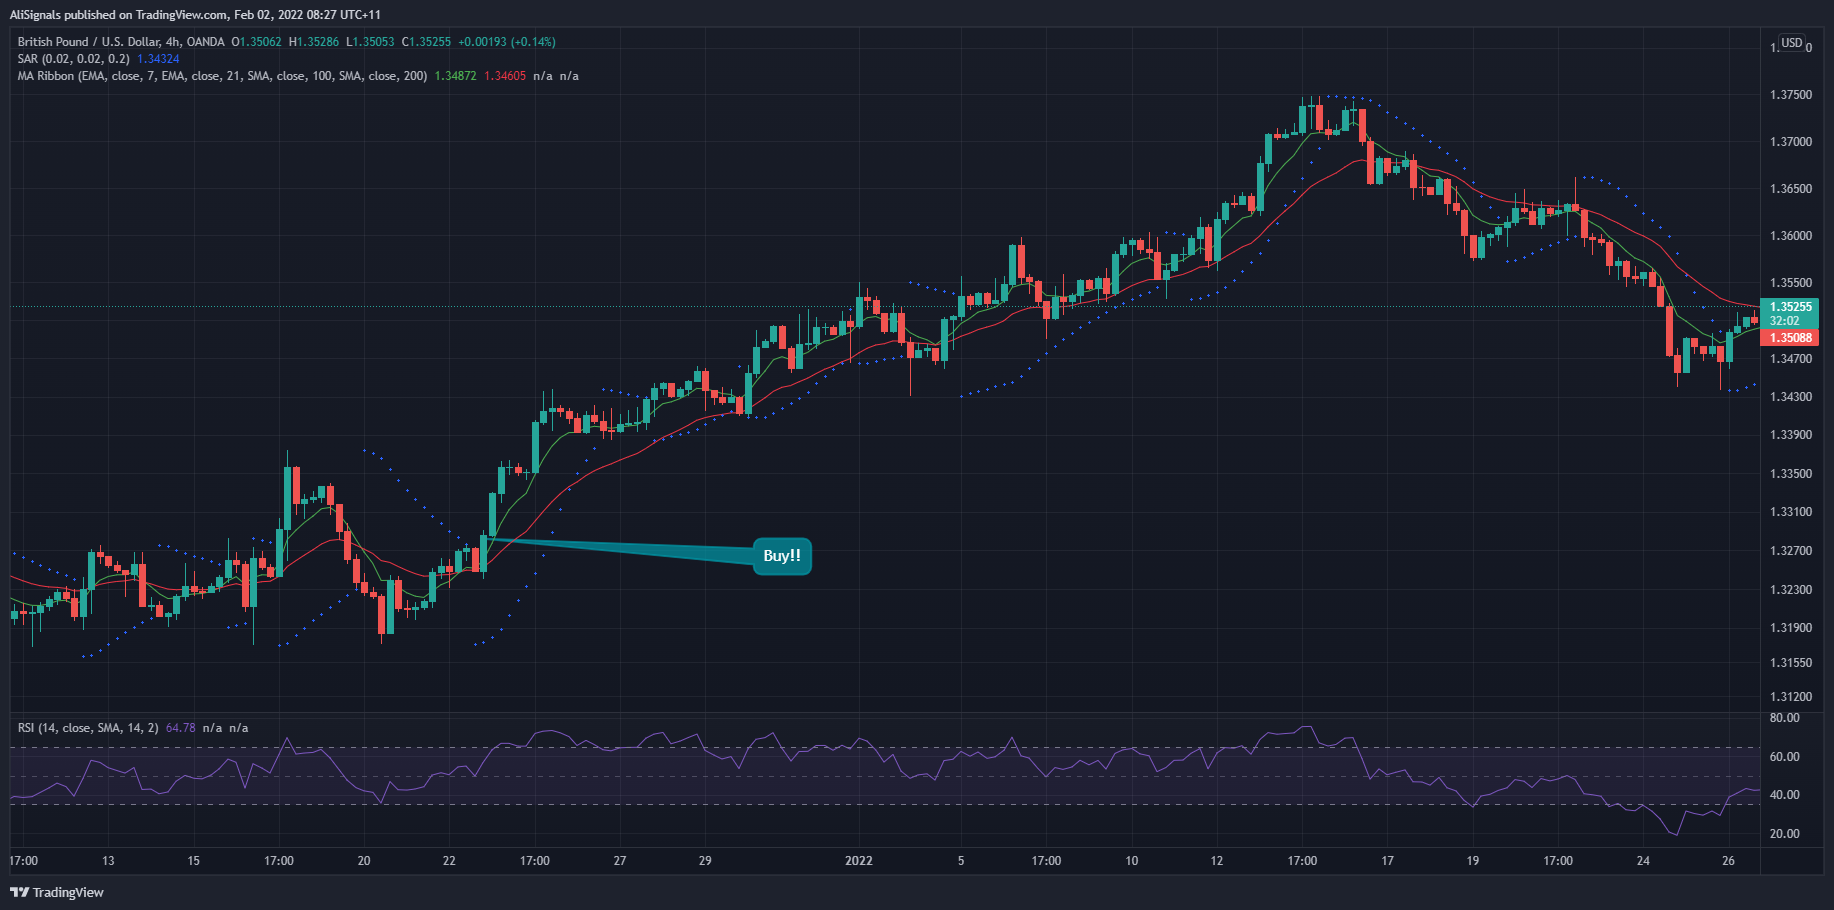1834x910 pixels.
Task: Click RSI axis level 80.00
Action: 1784,718
